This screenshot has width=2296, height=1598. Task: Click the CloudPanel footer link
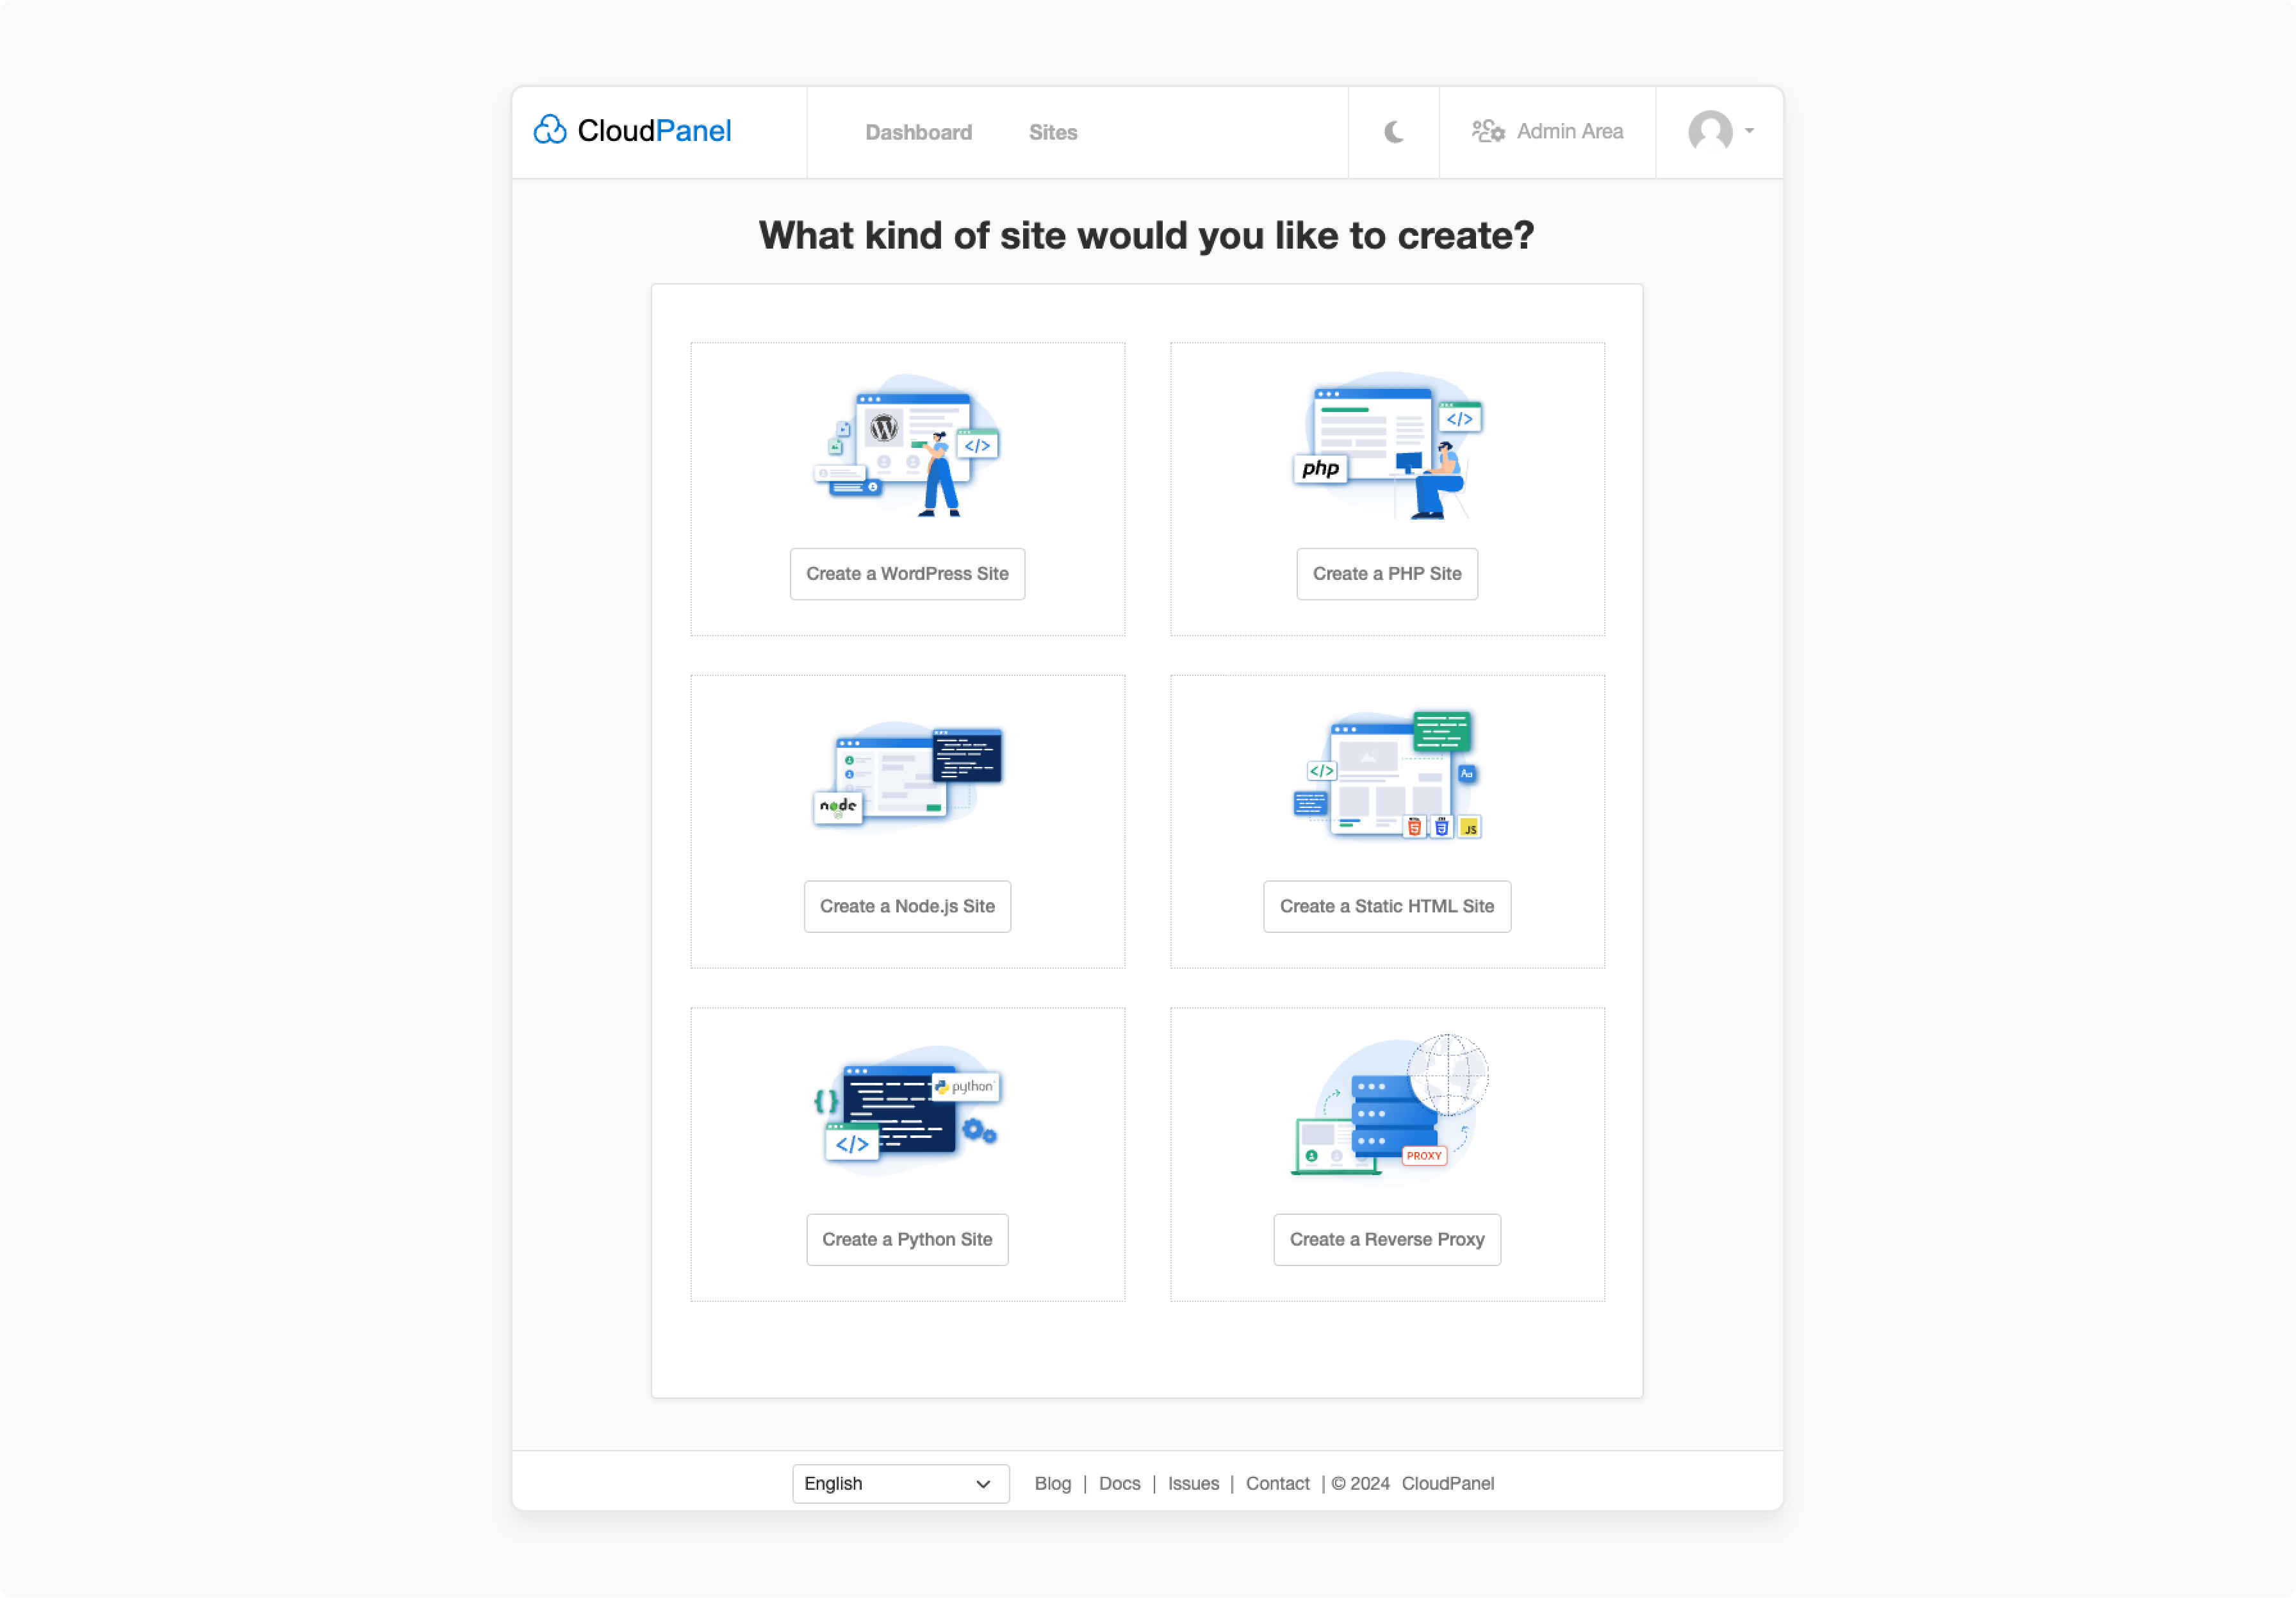pyautogui.click(x=1447, y=1483)
